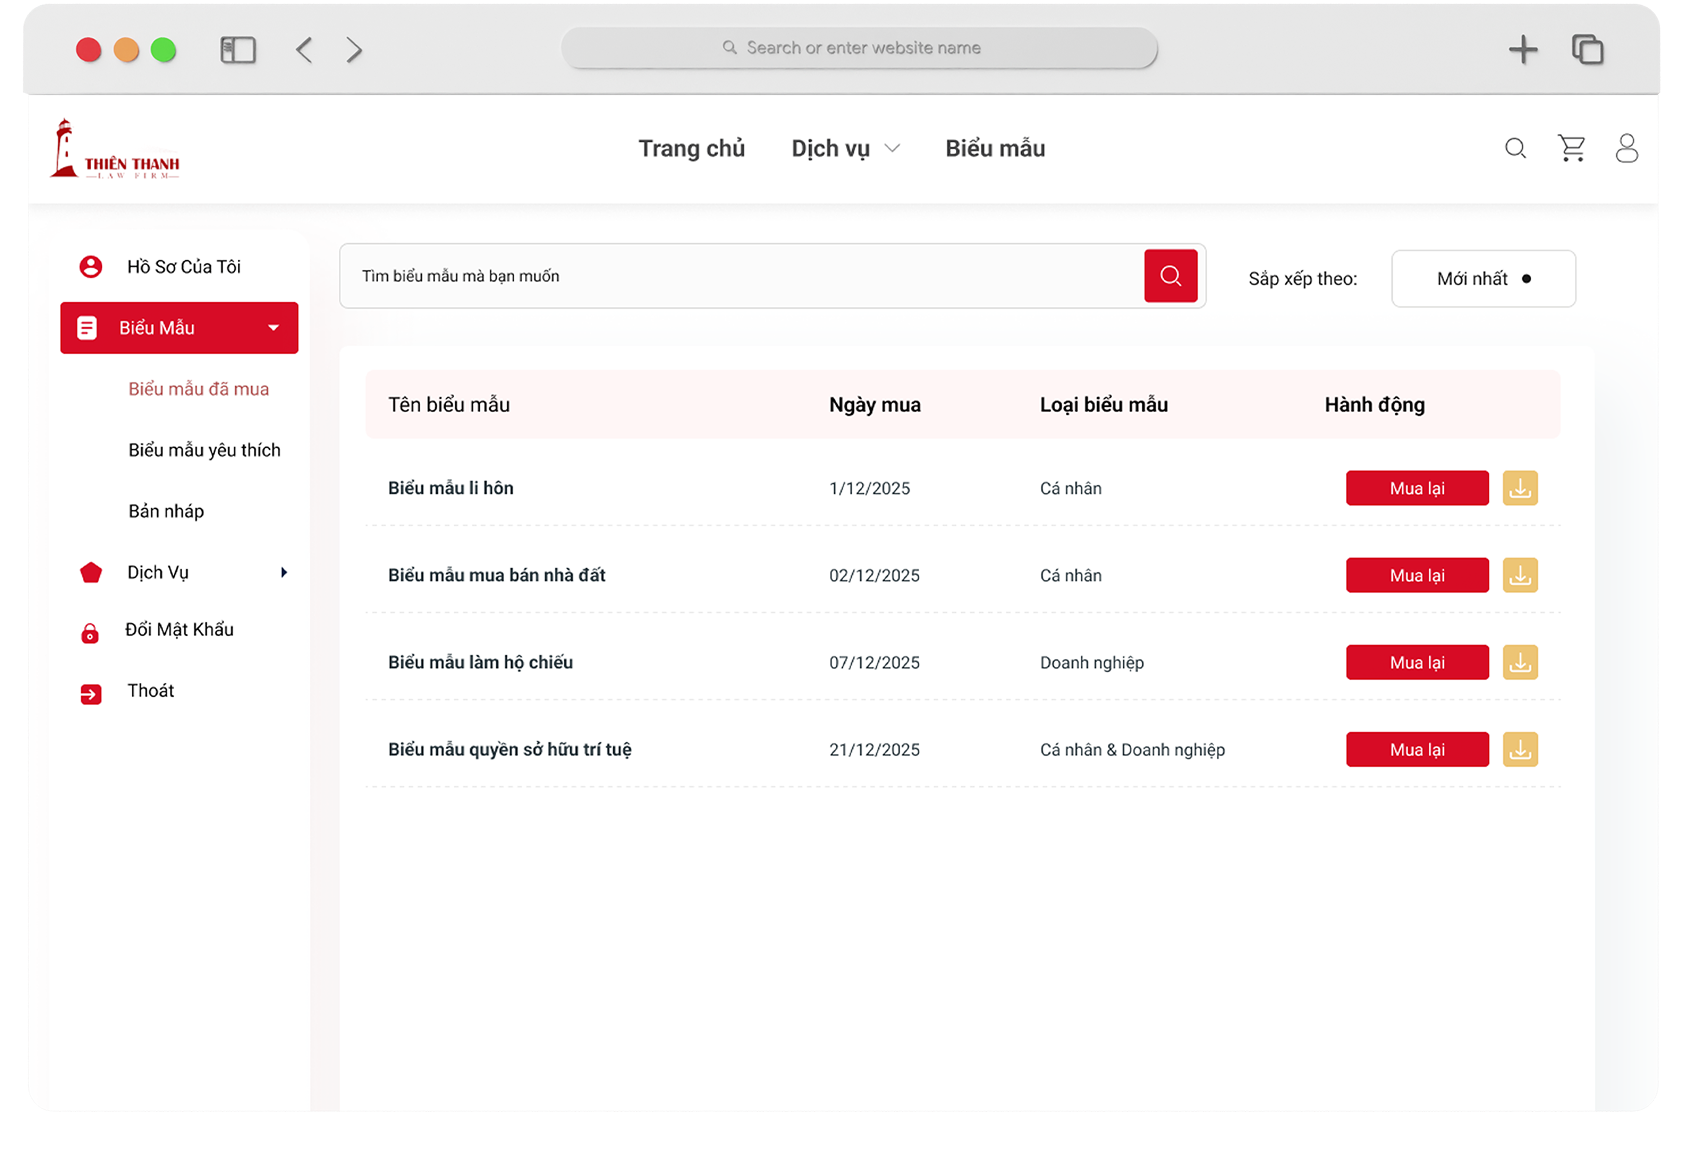Click the Thiên Thanh Law Firm logo
This screenshot has width=1692, height=1149.
(x=115, y=150)
